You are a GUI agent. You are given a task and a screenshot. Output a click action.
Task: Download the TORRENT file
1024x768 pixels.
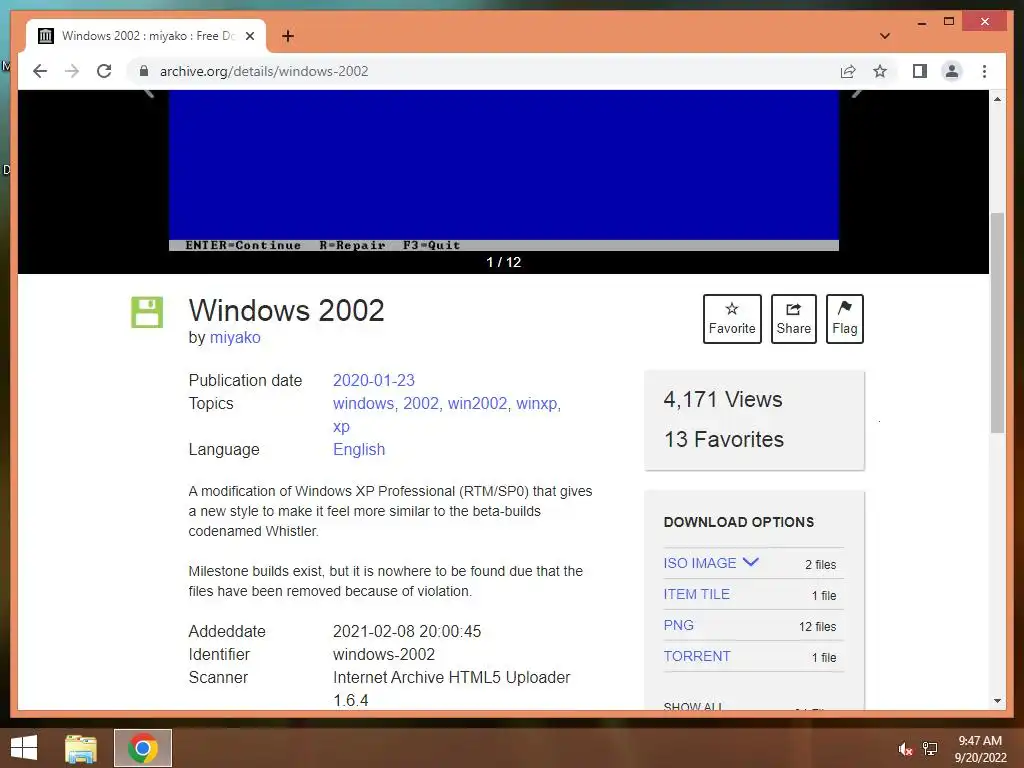coord(697,656)
